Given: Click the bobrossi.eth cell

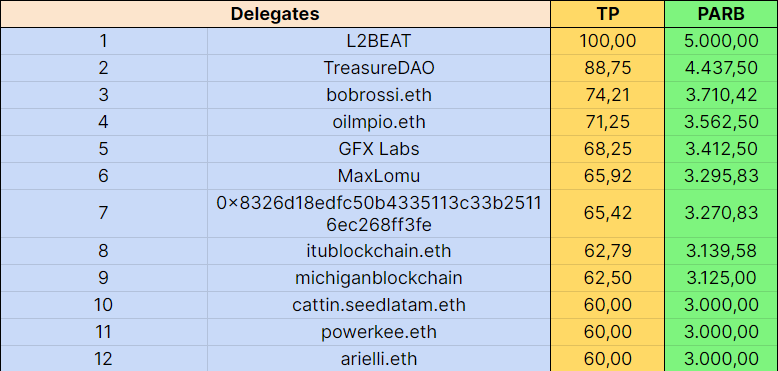Looking at the screenshot, I should coord(379,95).
